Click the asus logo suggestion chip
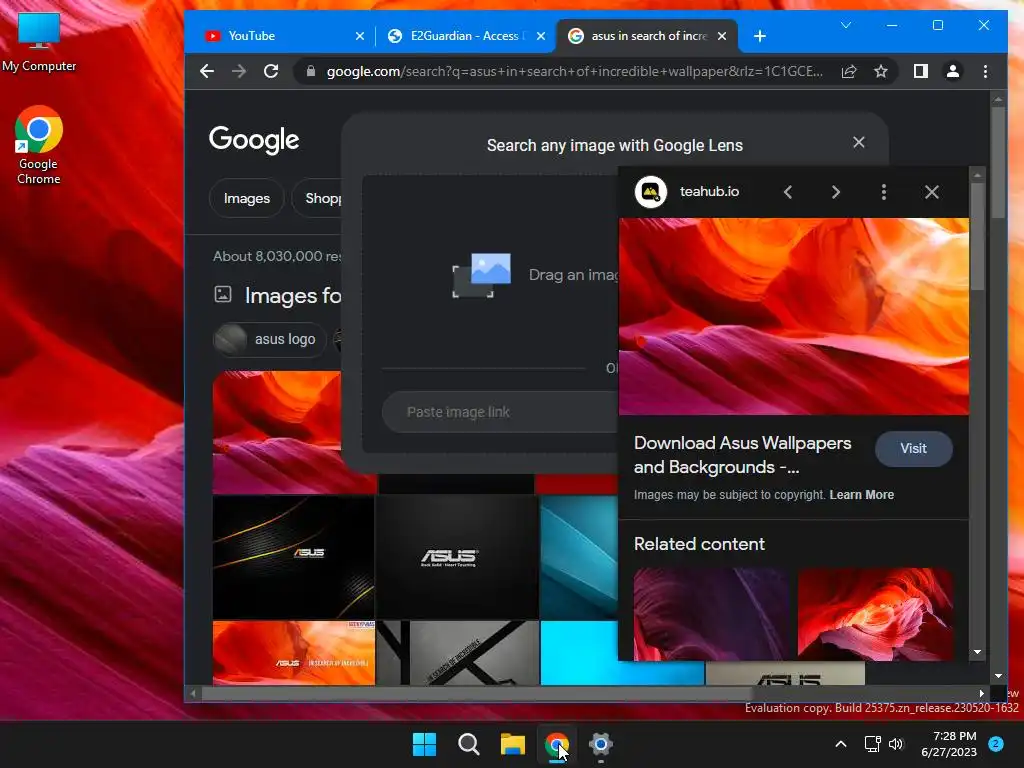 click(269, 340)
